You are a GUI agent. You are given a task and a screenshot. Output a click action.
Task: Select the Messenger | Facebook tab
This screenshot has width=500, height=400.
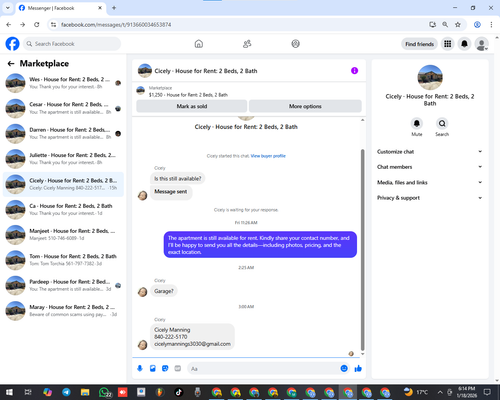[60, 8]
